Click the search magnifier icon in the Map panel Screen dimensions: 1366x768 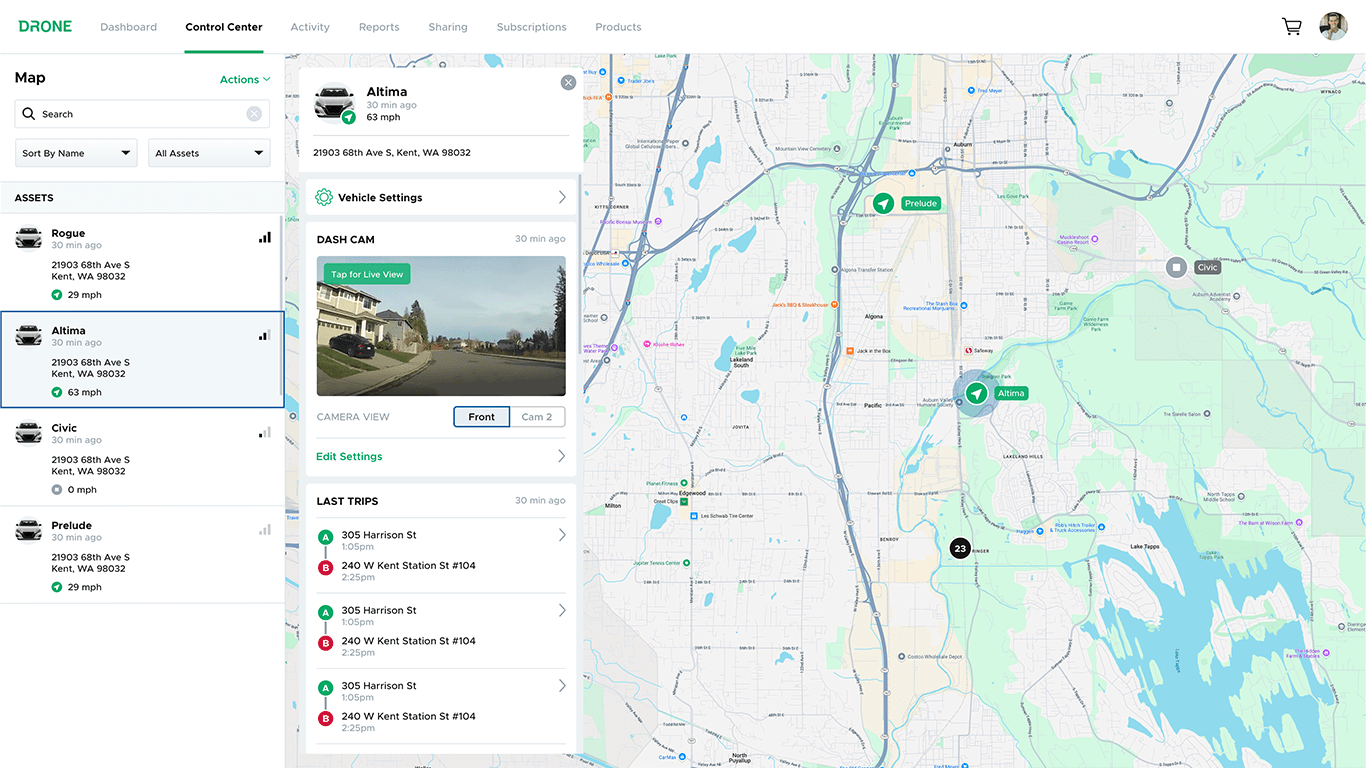point(29,113)
